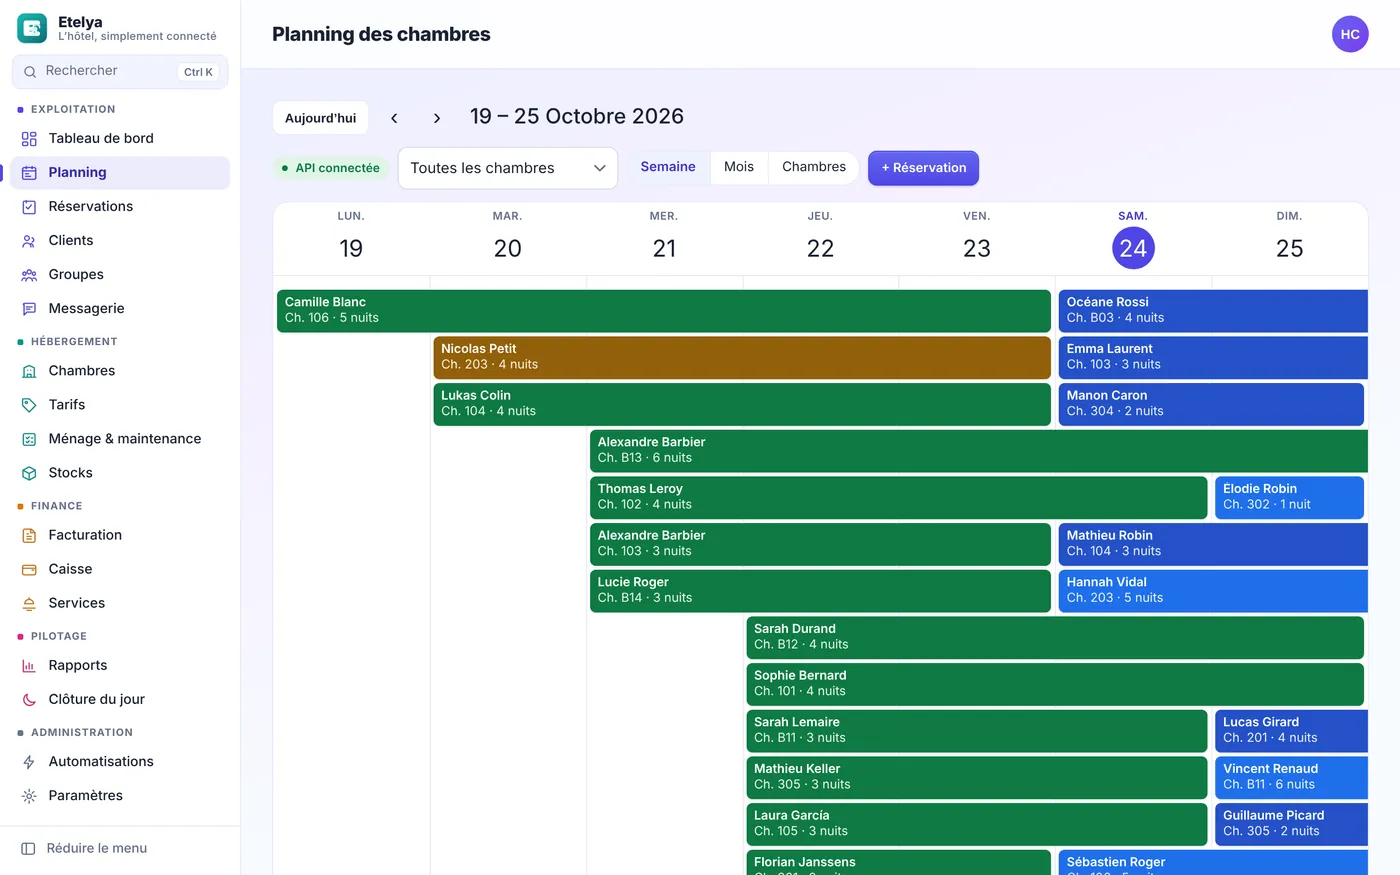Click the Stocks box icon
Image resolution: width=1400 pixels, height=875 pixels.
29,473
